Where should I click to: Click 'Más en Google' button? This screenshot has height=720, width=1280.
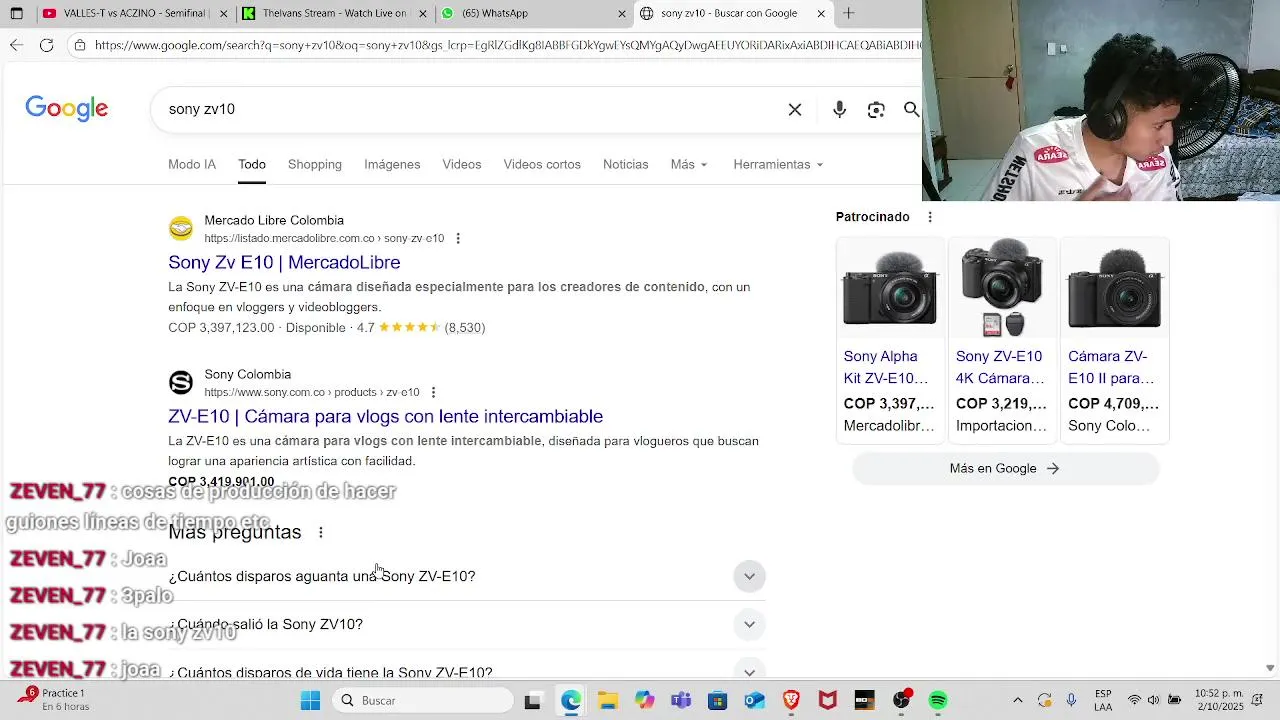point(1005,469)
